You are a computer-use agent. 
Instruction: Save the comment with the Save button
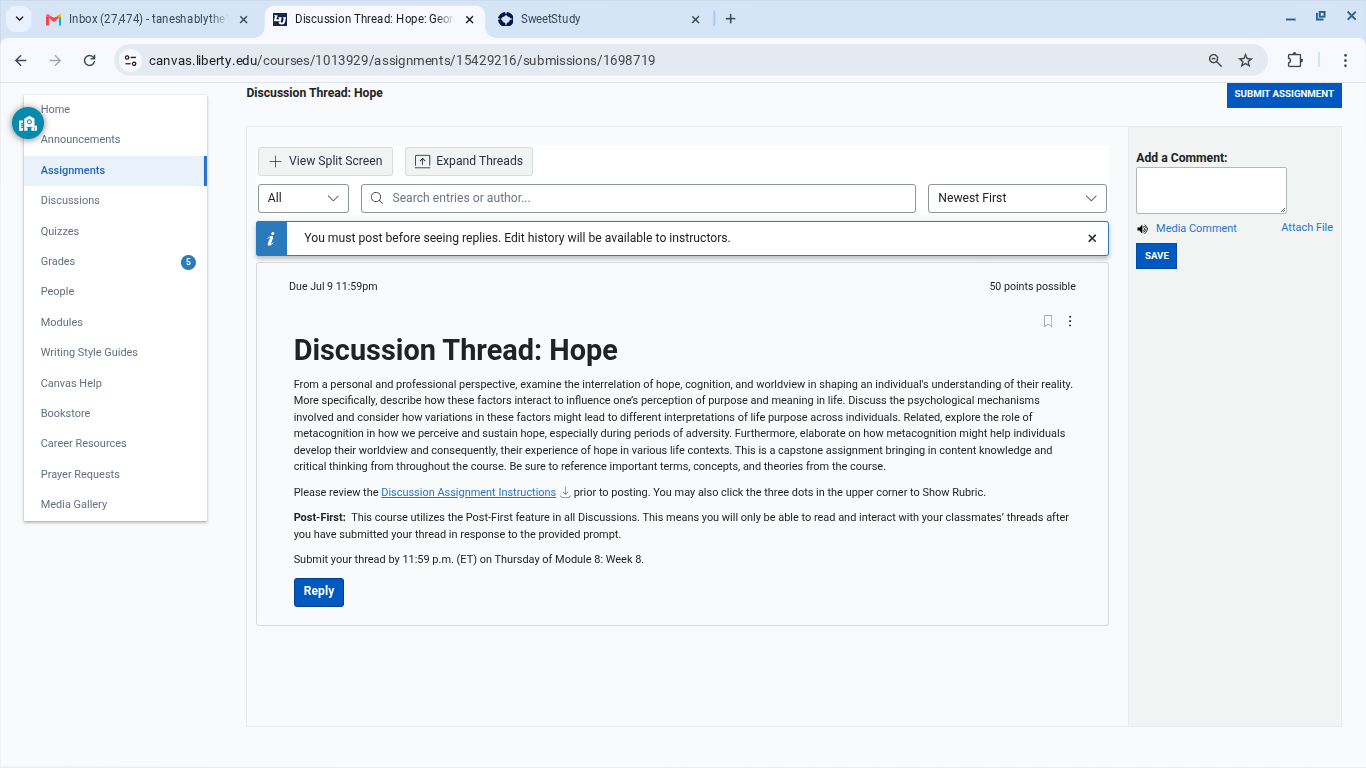pos(1156,256)
